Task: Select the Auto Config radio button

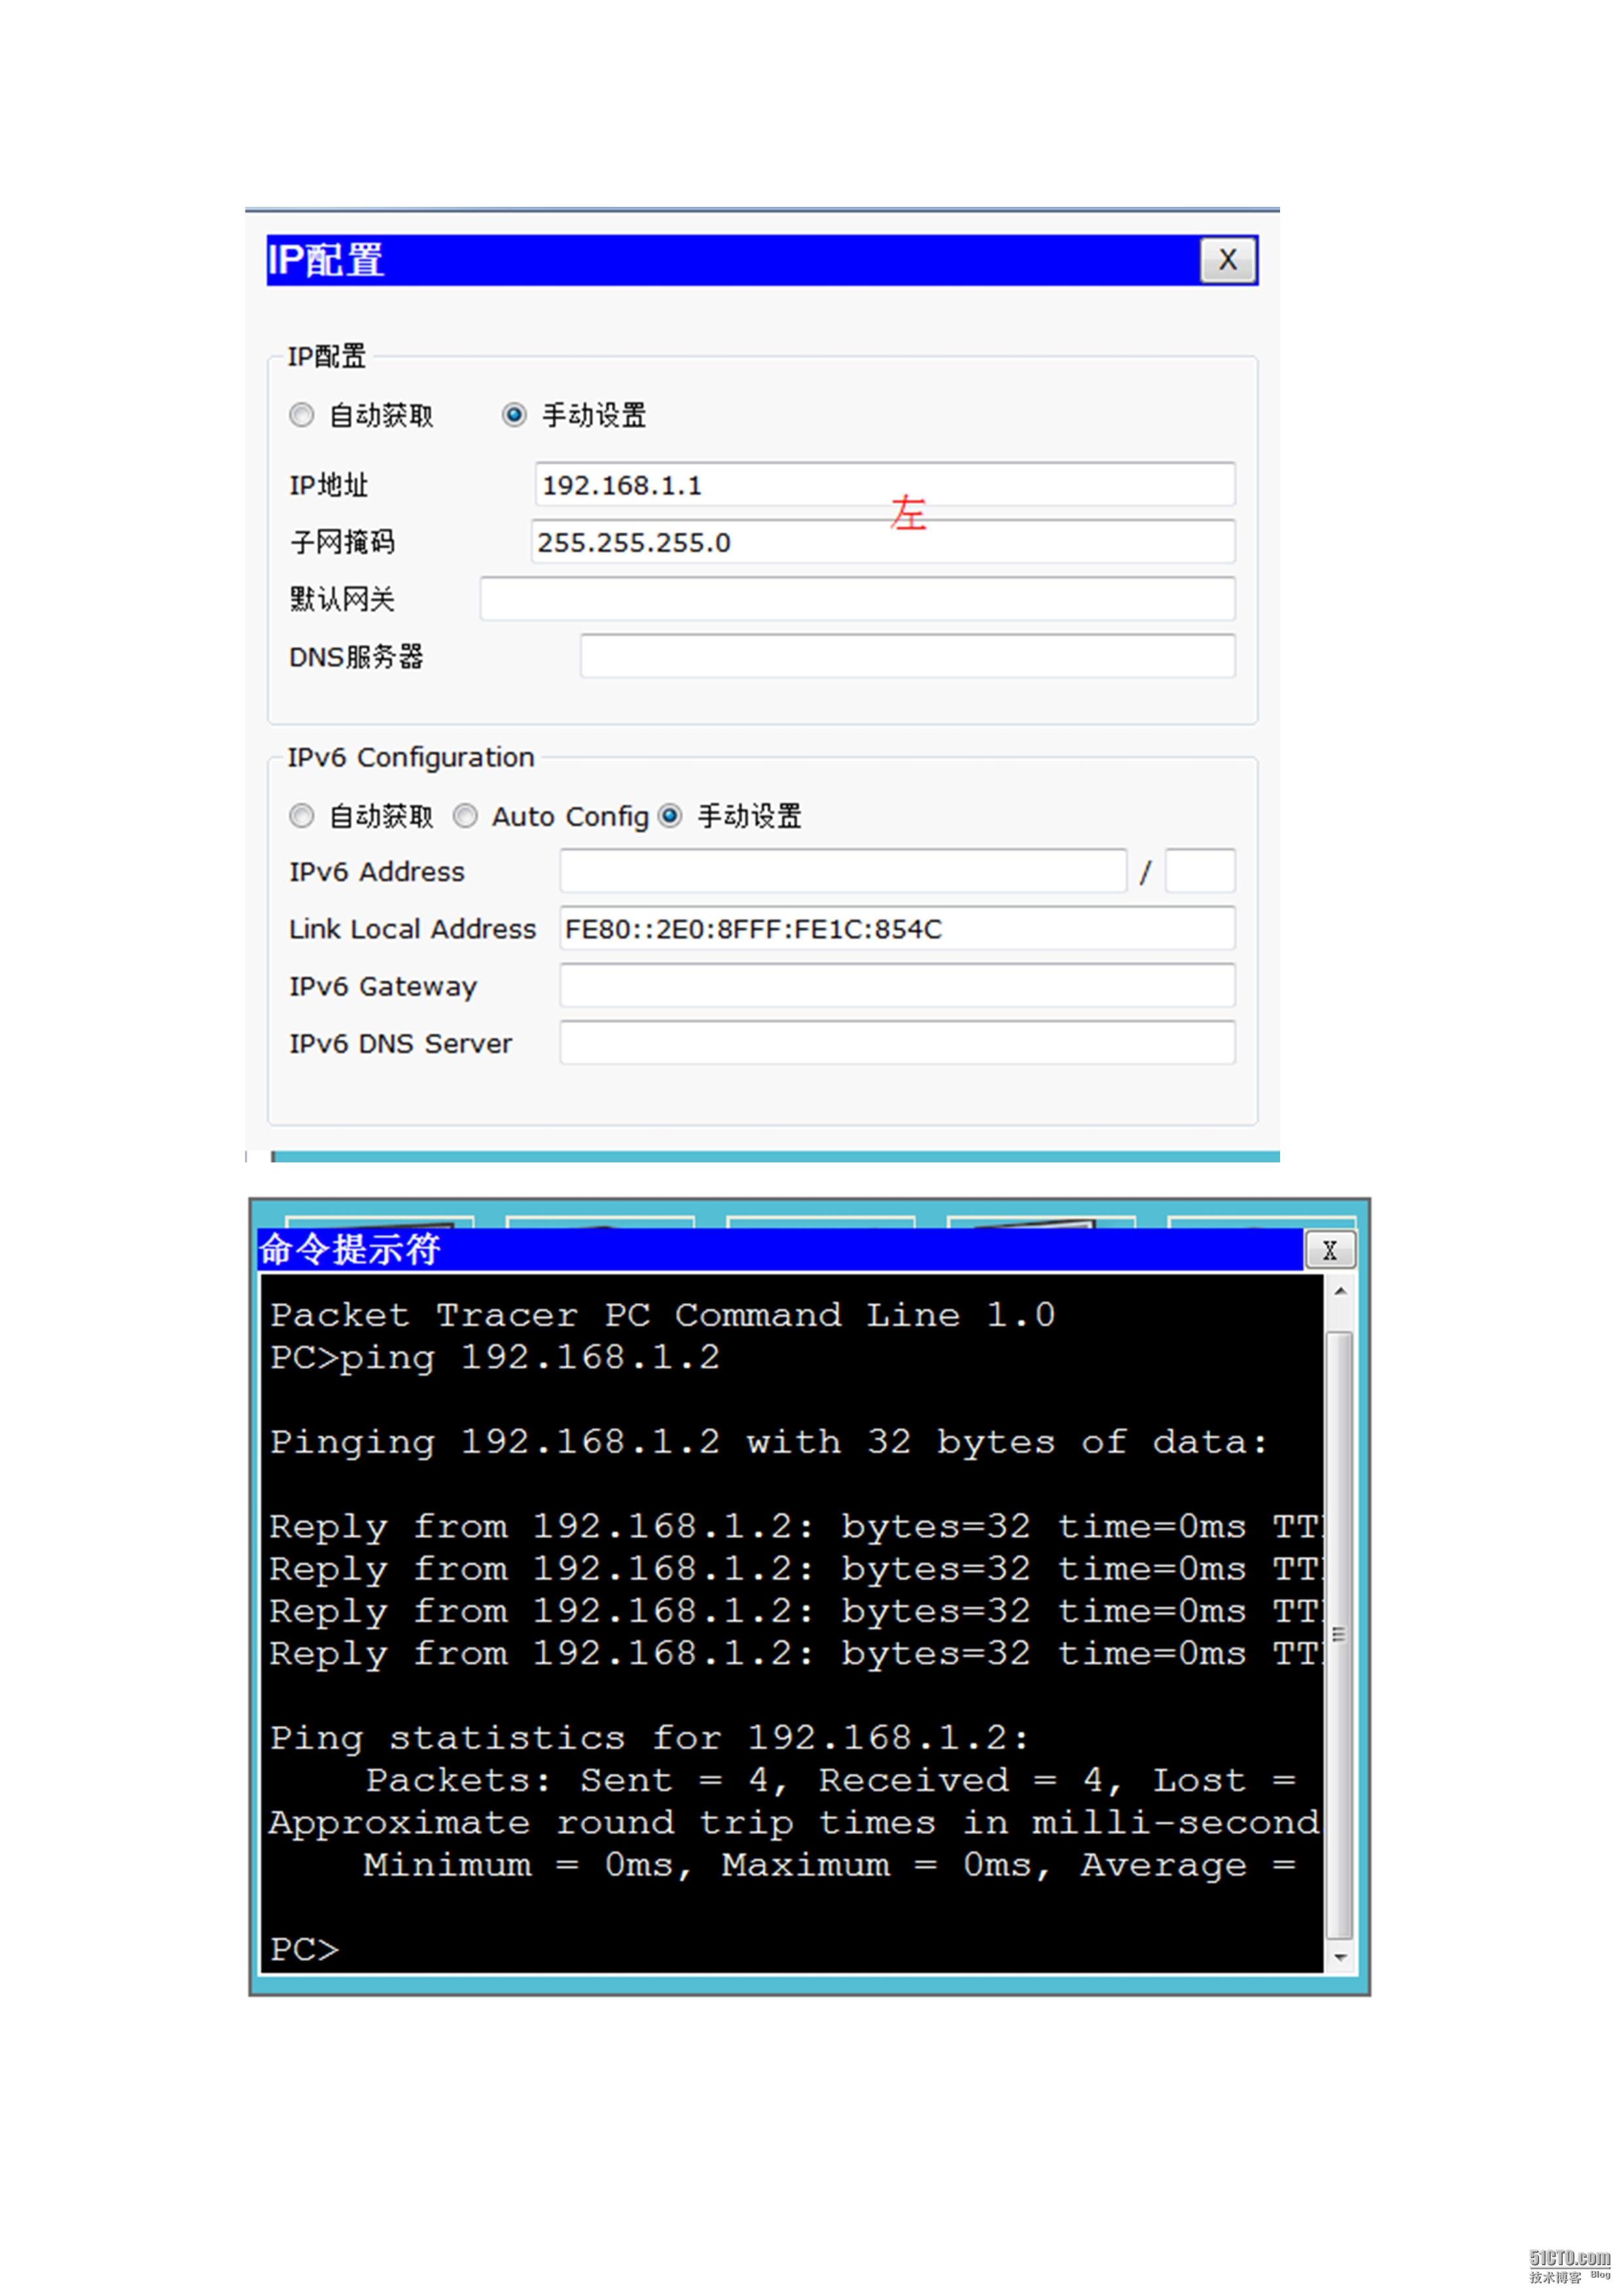Action: 465,816
